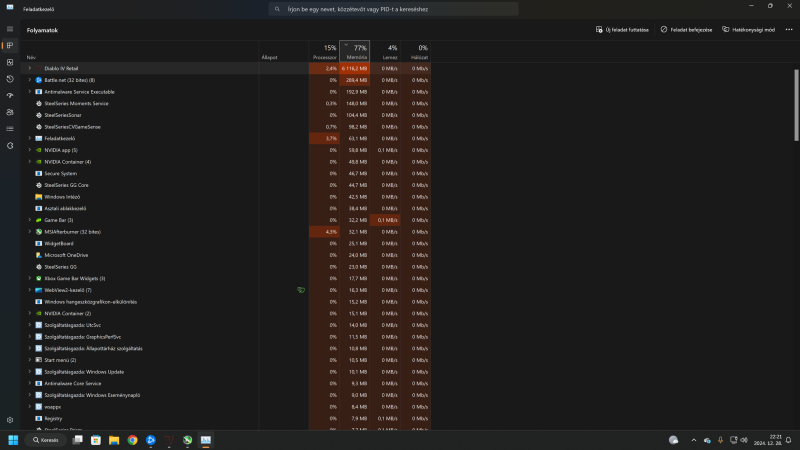The width and height of the screenshot is (800, 450).
Task: Click the Microsoft OneDrive process icon
Action: point(39,255)
